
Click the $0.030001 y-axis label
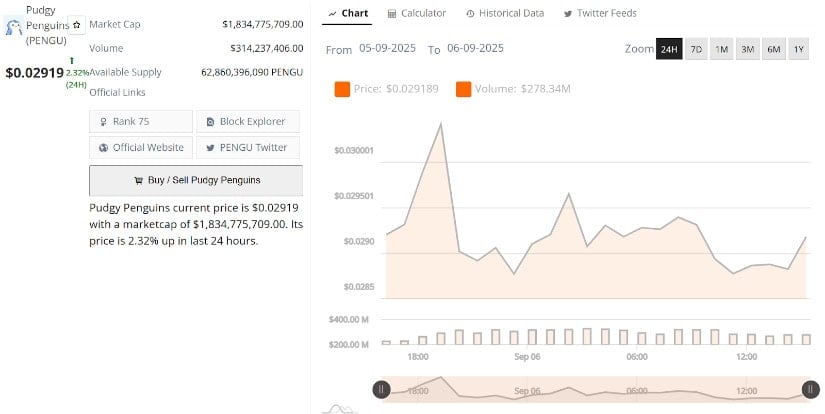[x=354, y=151]
